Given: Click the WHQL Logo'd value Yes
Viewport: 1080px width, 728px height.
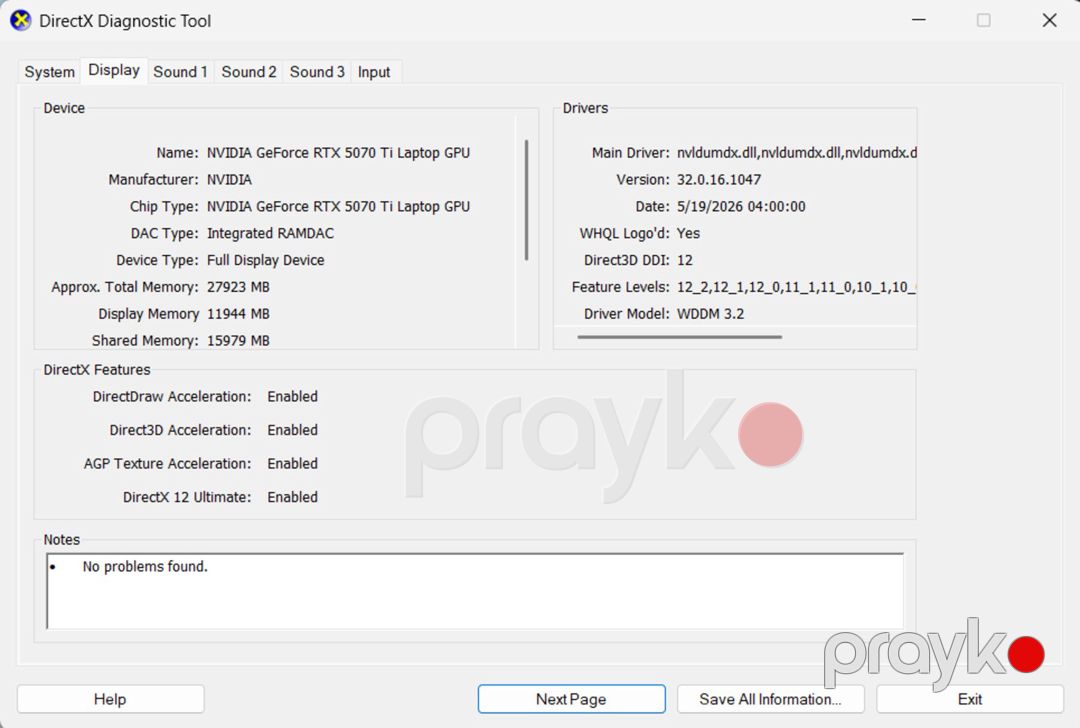Looking at the screenshot, I should [688, 233].
